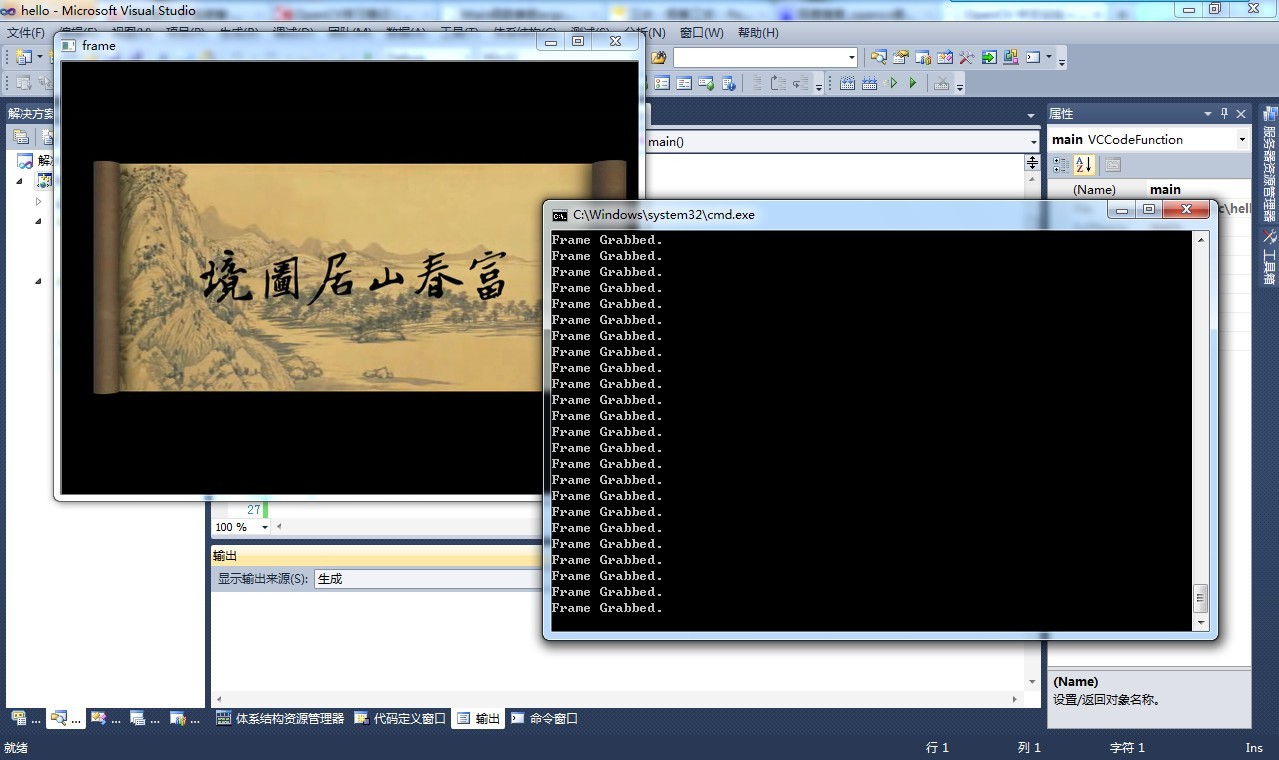Image resolution: width=1279 pixels, height=760 pixels.
Task: Click the 列 1 status bar entry
Action: tap(1029, 747)
